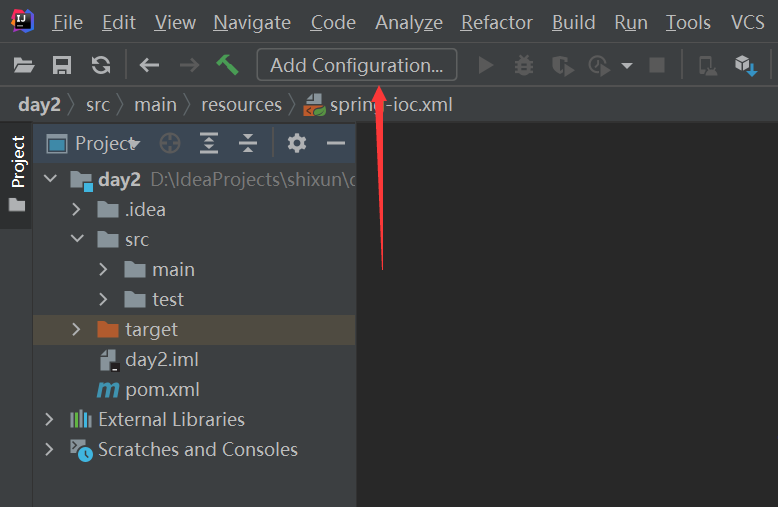
Task: Expand the main folder
Action: (103, 269)
